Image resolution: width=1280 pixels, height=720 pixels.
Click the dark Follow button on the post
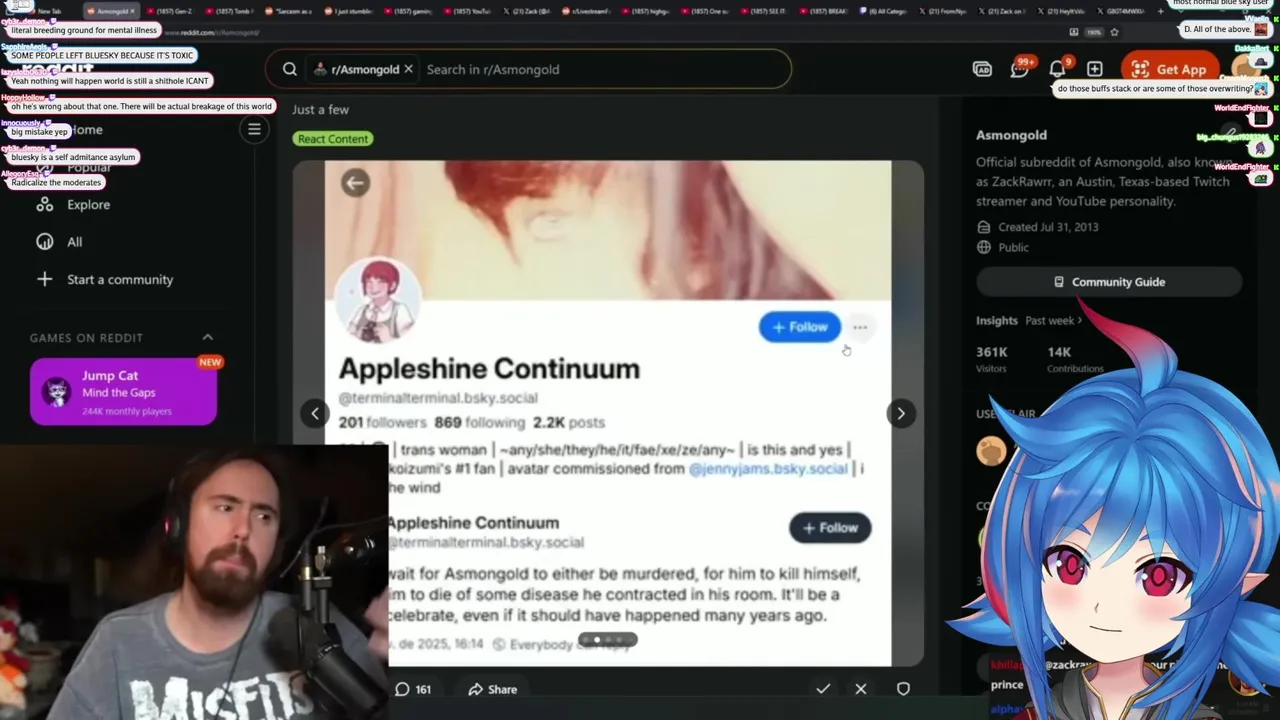coord(830,528)
